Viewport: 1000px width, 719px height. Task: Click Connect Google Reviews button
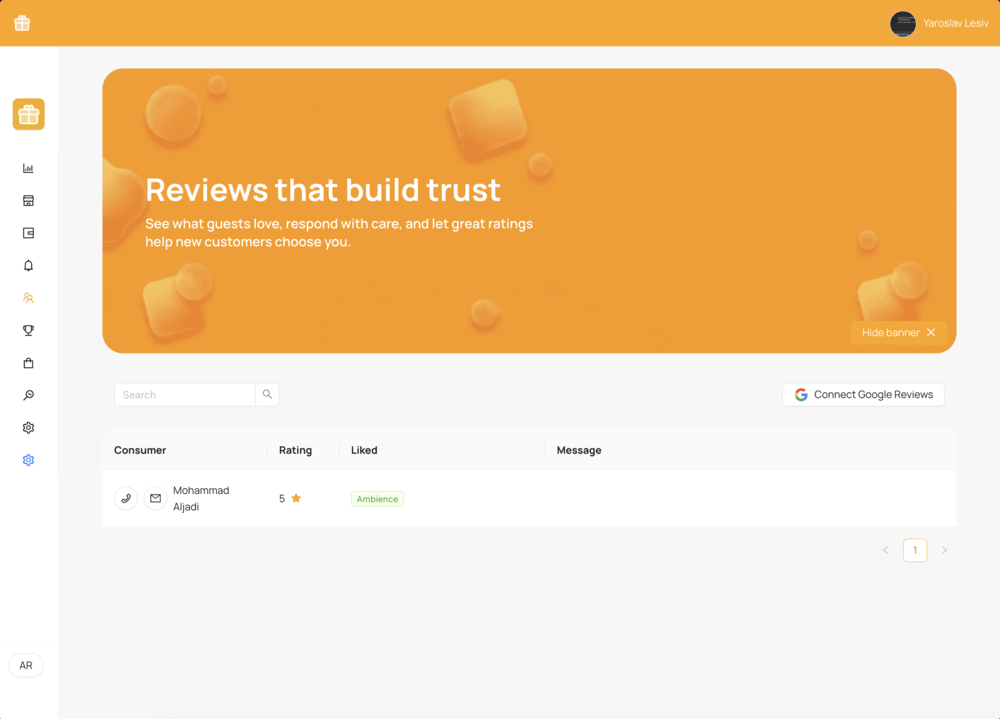864,394
